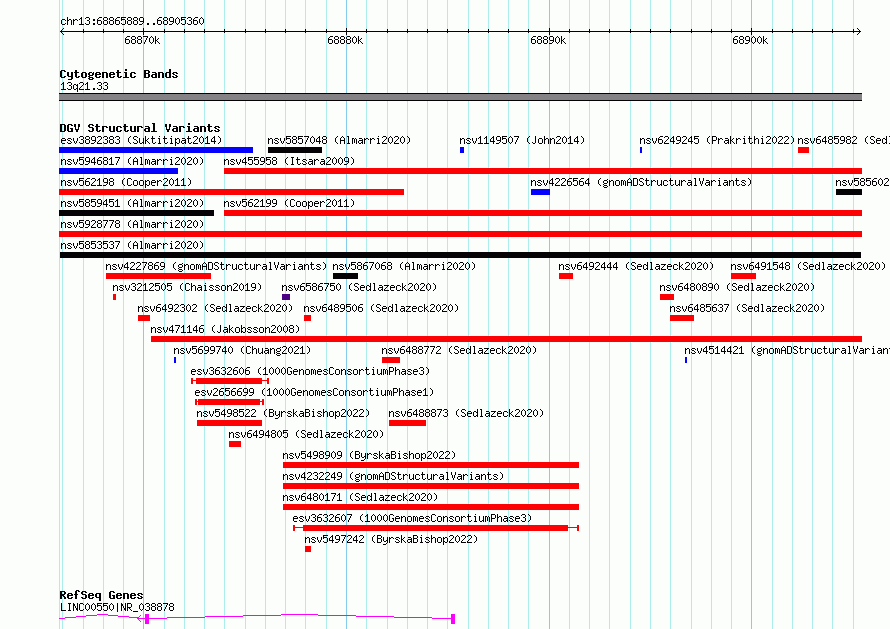Open the nsv5497242 (ByrskaBishop2022) variant label

coord(391,539)
